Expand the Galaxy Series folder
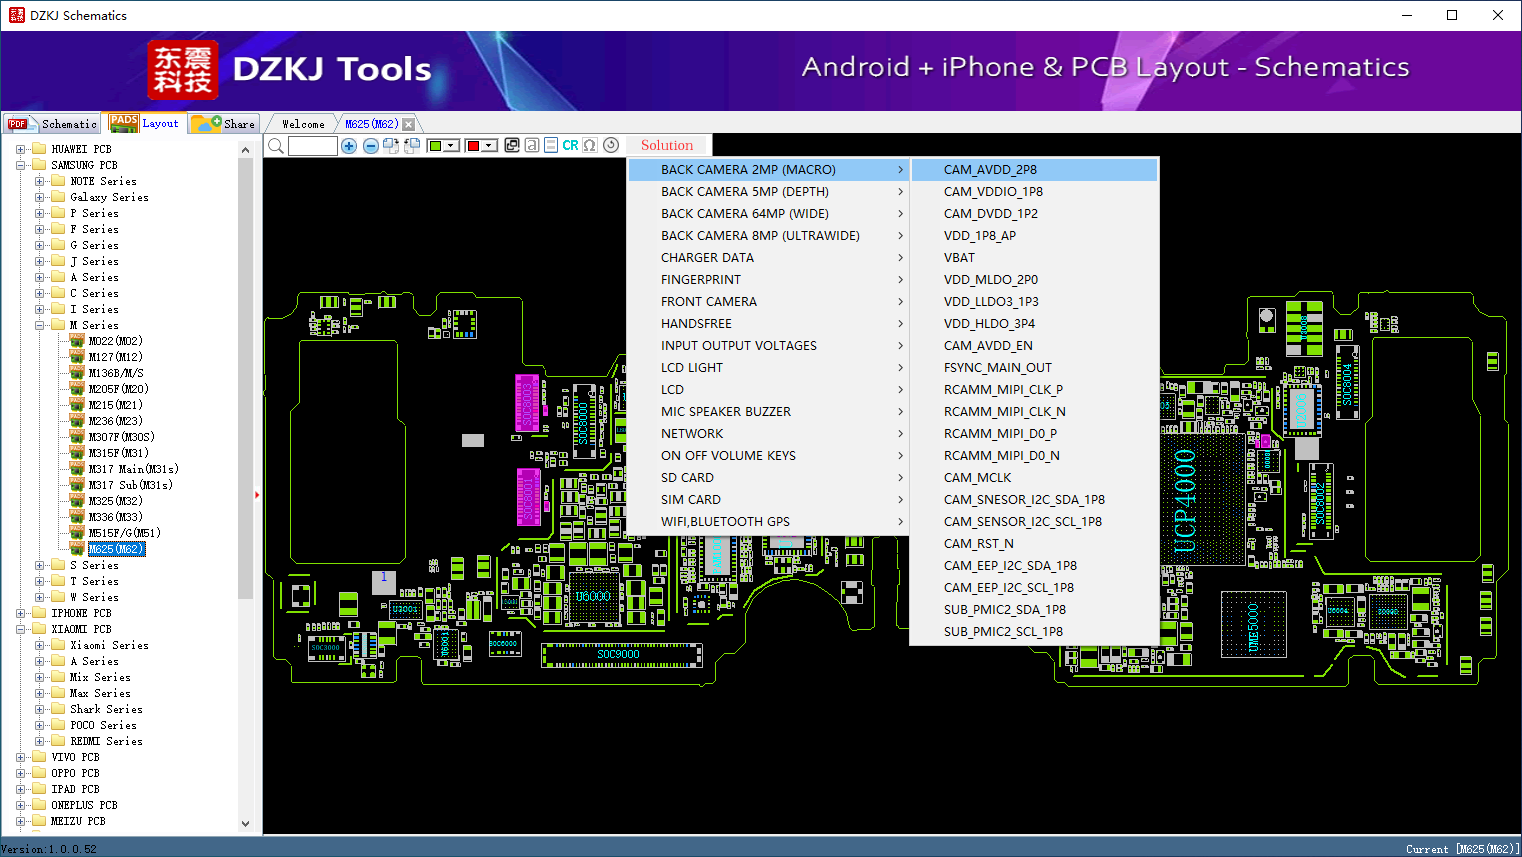Screen dimensions: 1522x857 tap(40, 197)
